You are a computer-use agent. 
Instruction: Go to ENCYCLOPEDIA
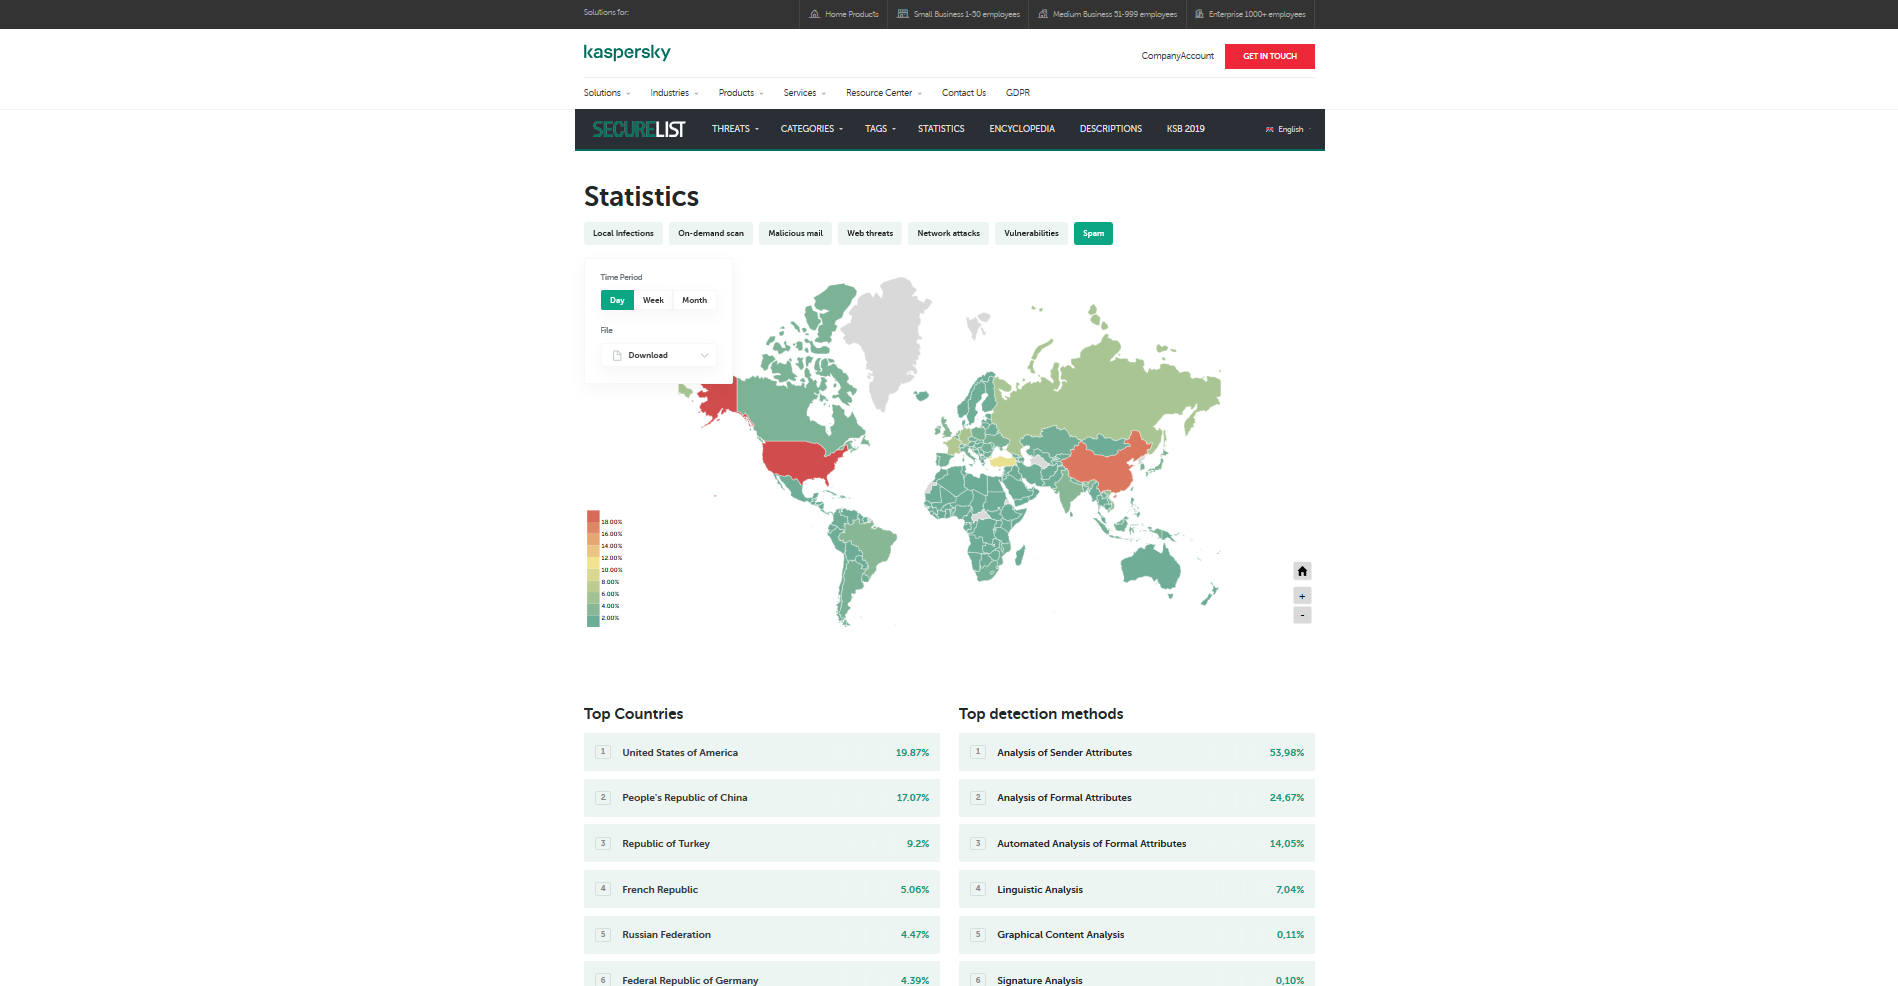(x=1022, y=129)
